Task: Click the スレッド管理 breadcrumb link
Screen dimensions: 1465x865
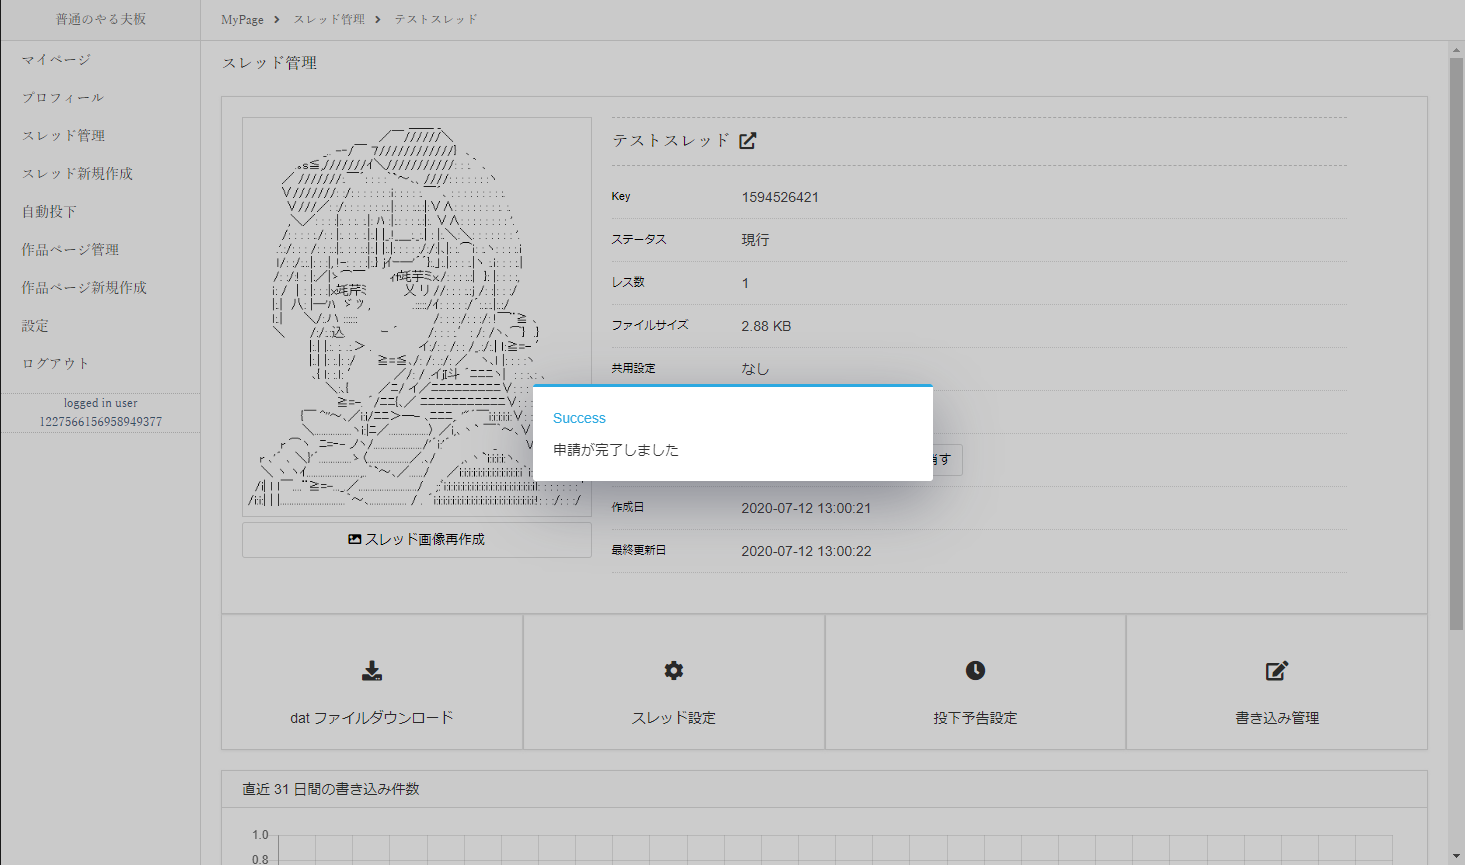Action: coord(329,18)
